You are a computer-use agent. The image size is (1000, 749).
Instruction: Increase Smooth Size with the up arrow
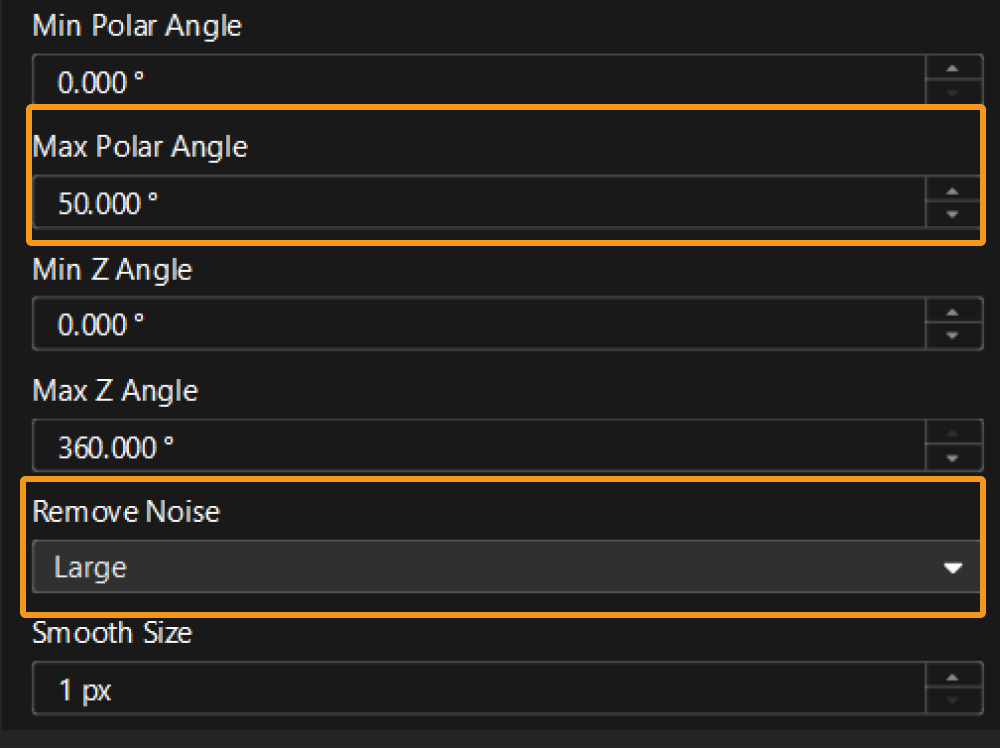(953, 680)
